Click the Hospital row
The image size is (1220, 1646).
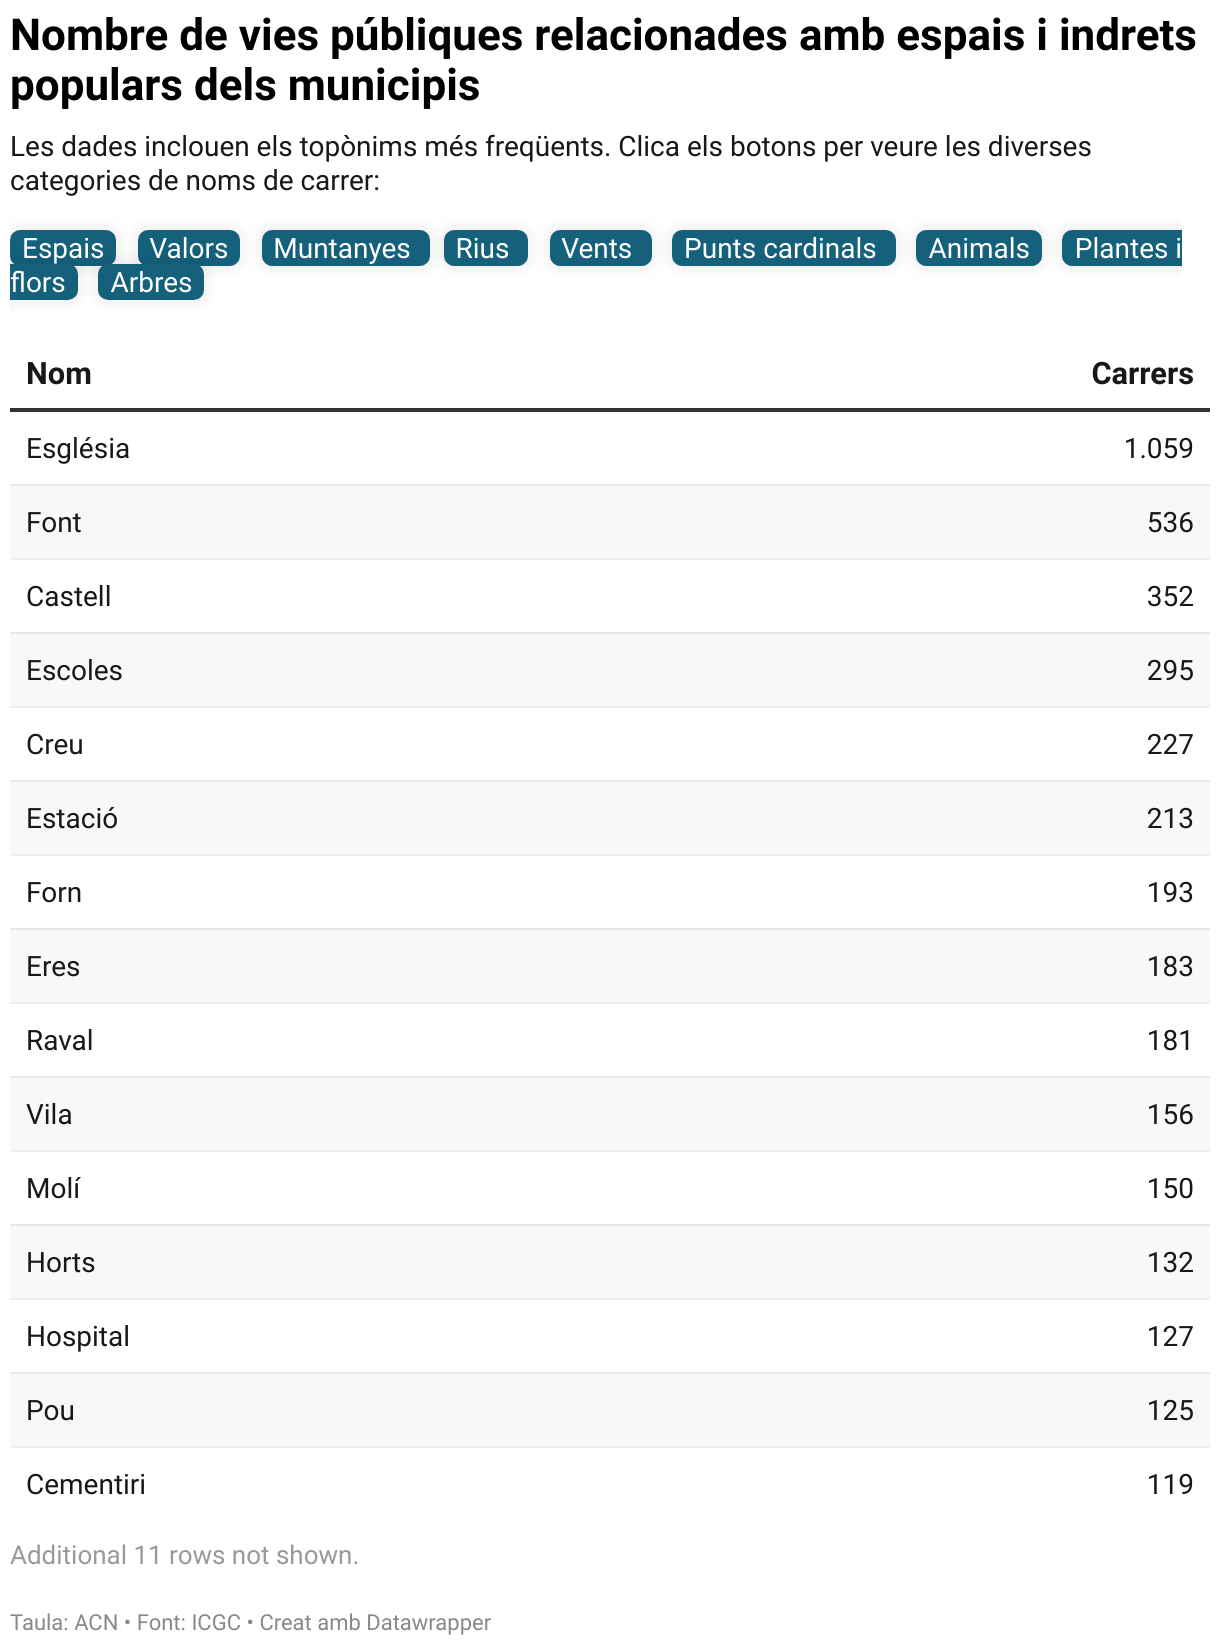click(610, 1336)
